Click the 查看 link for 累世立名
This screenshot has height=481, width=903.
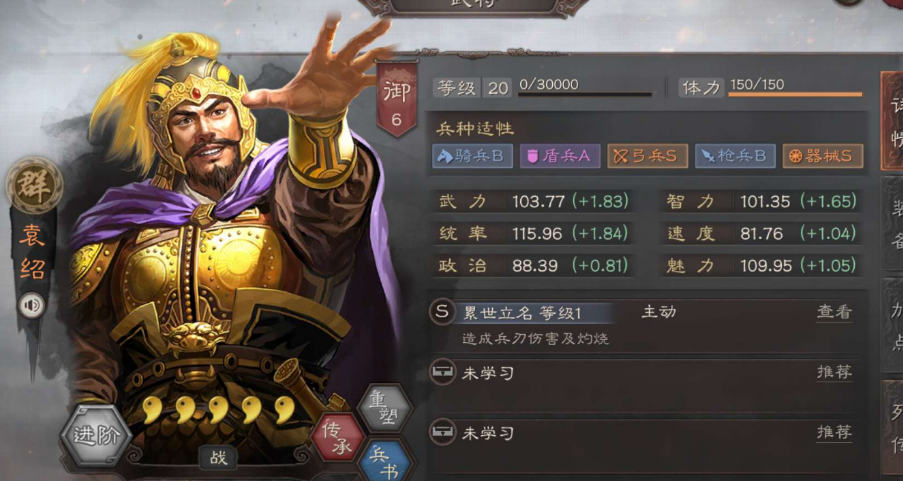click(x=834, y=312)
